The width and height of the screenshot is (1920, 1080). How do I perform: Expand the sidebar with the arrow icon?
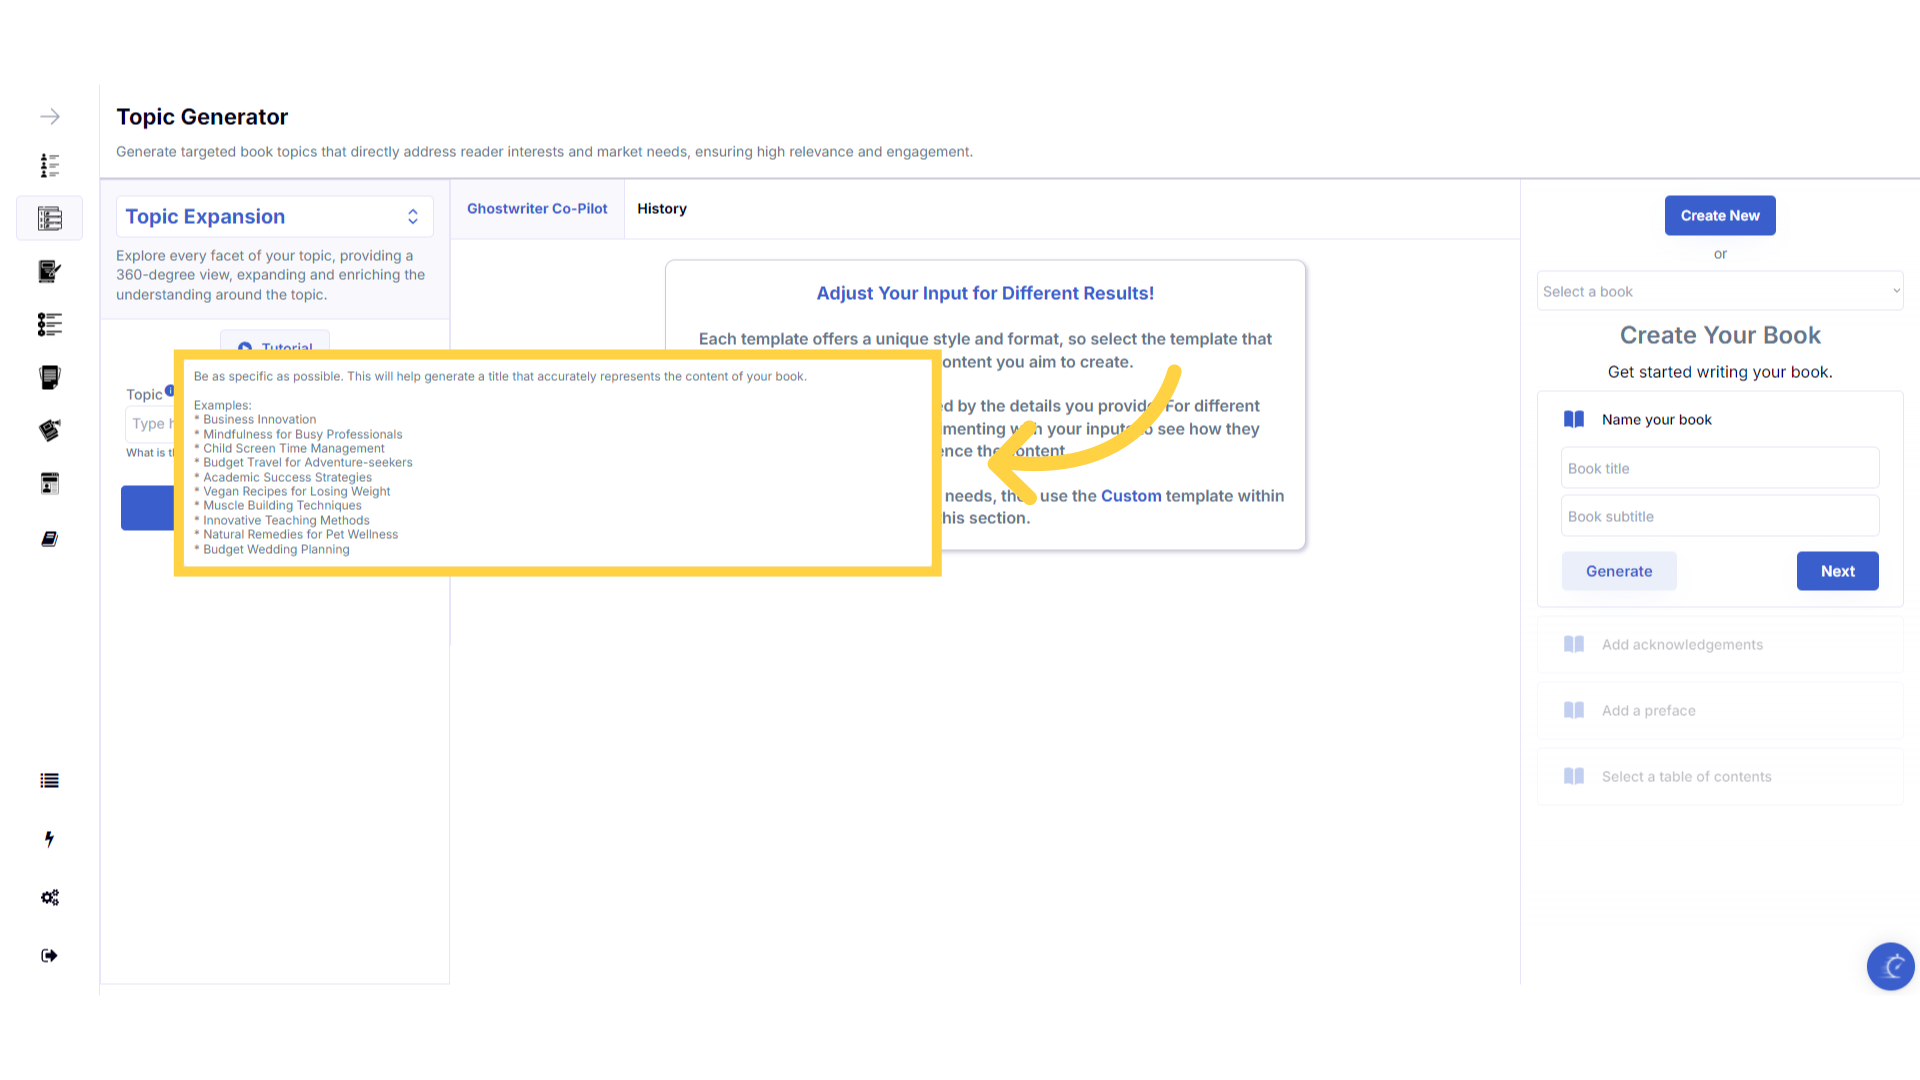tap(49, 117)
